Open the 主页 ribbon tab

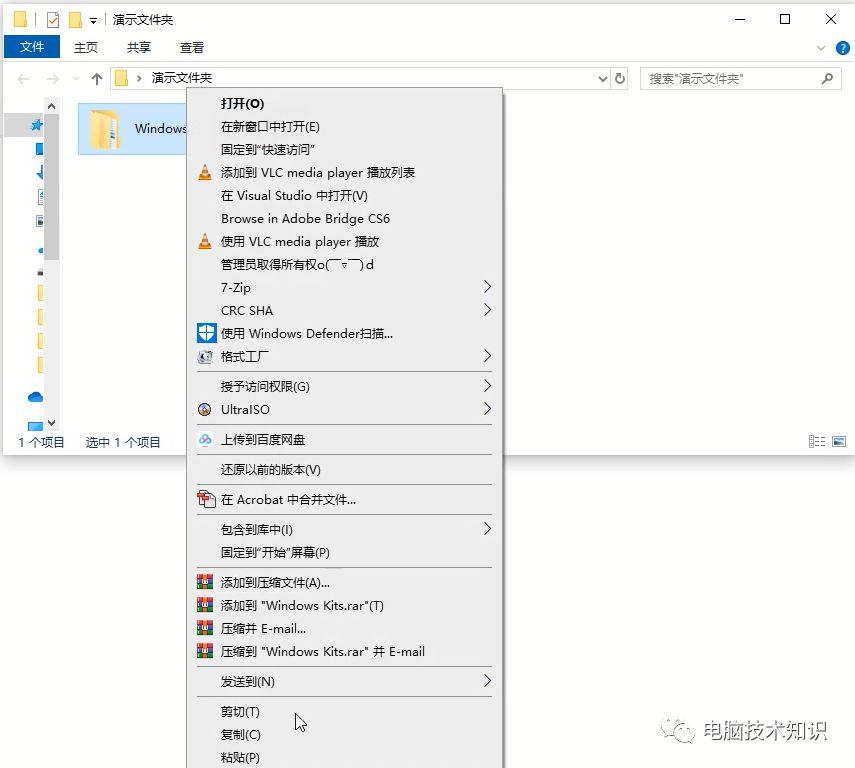pos(86,48)
